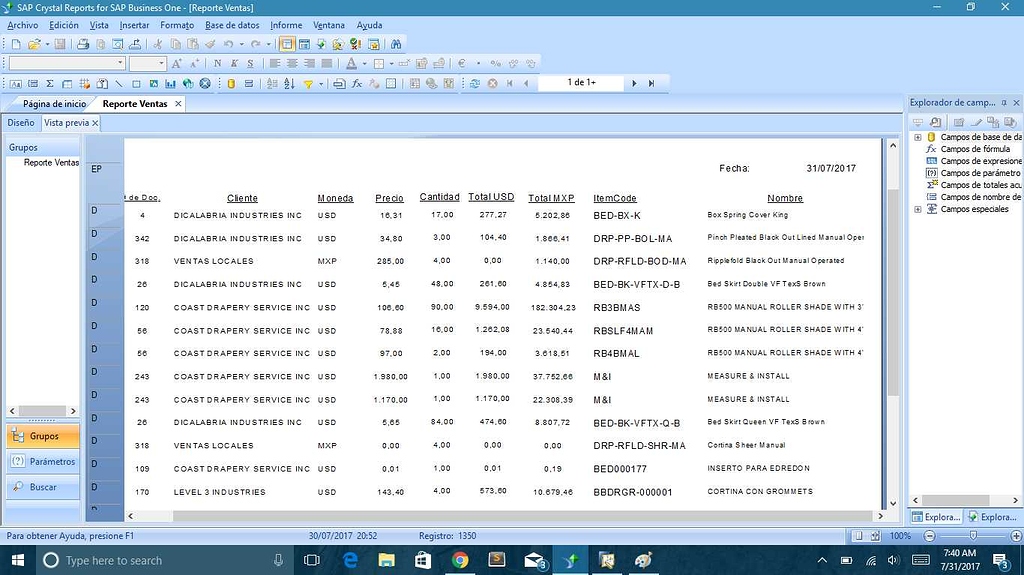Toggle align right formatting

pyautogui.click(x=309, y=63)
